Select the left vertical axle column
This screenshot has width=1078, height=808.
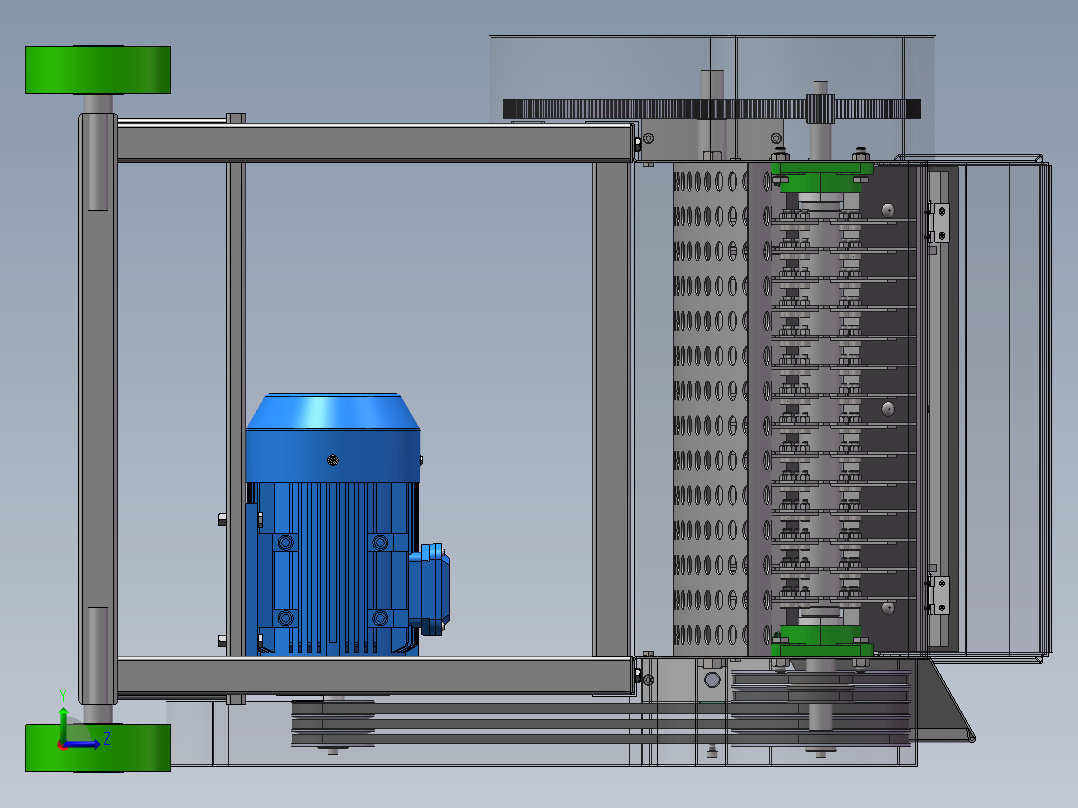click(98, 409)
